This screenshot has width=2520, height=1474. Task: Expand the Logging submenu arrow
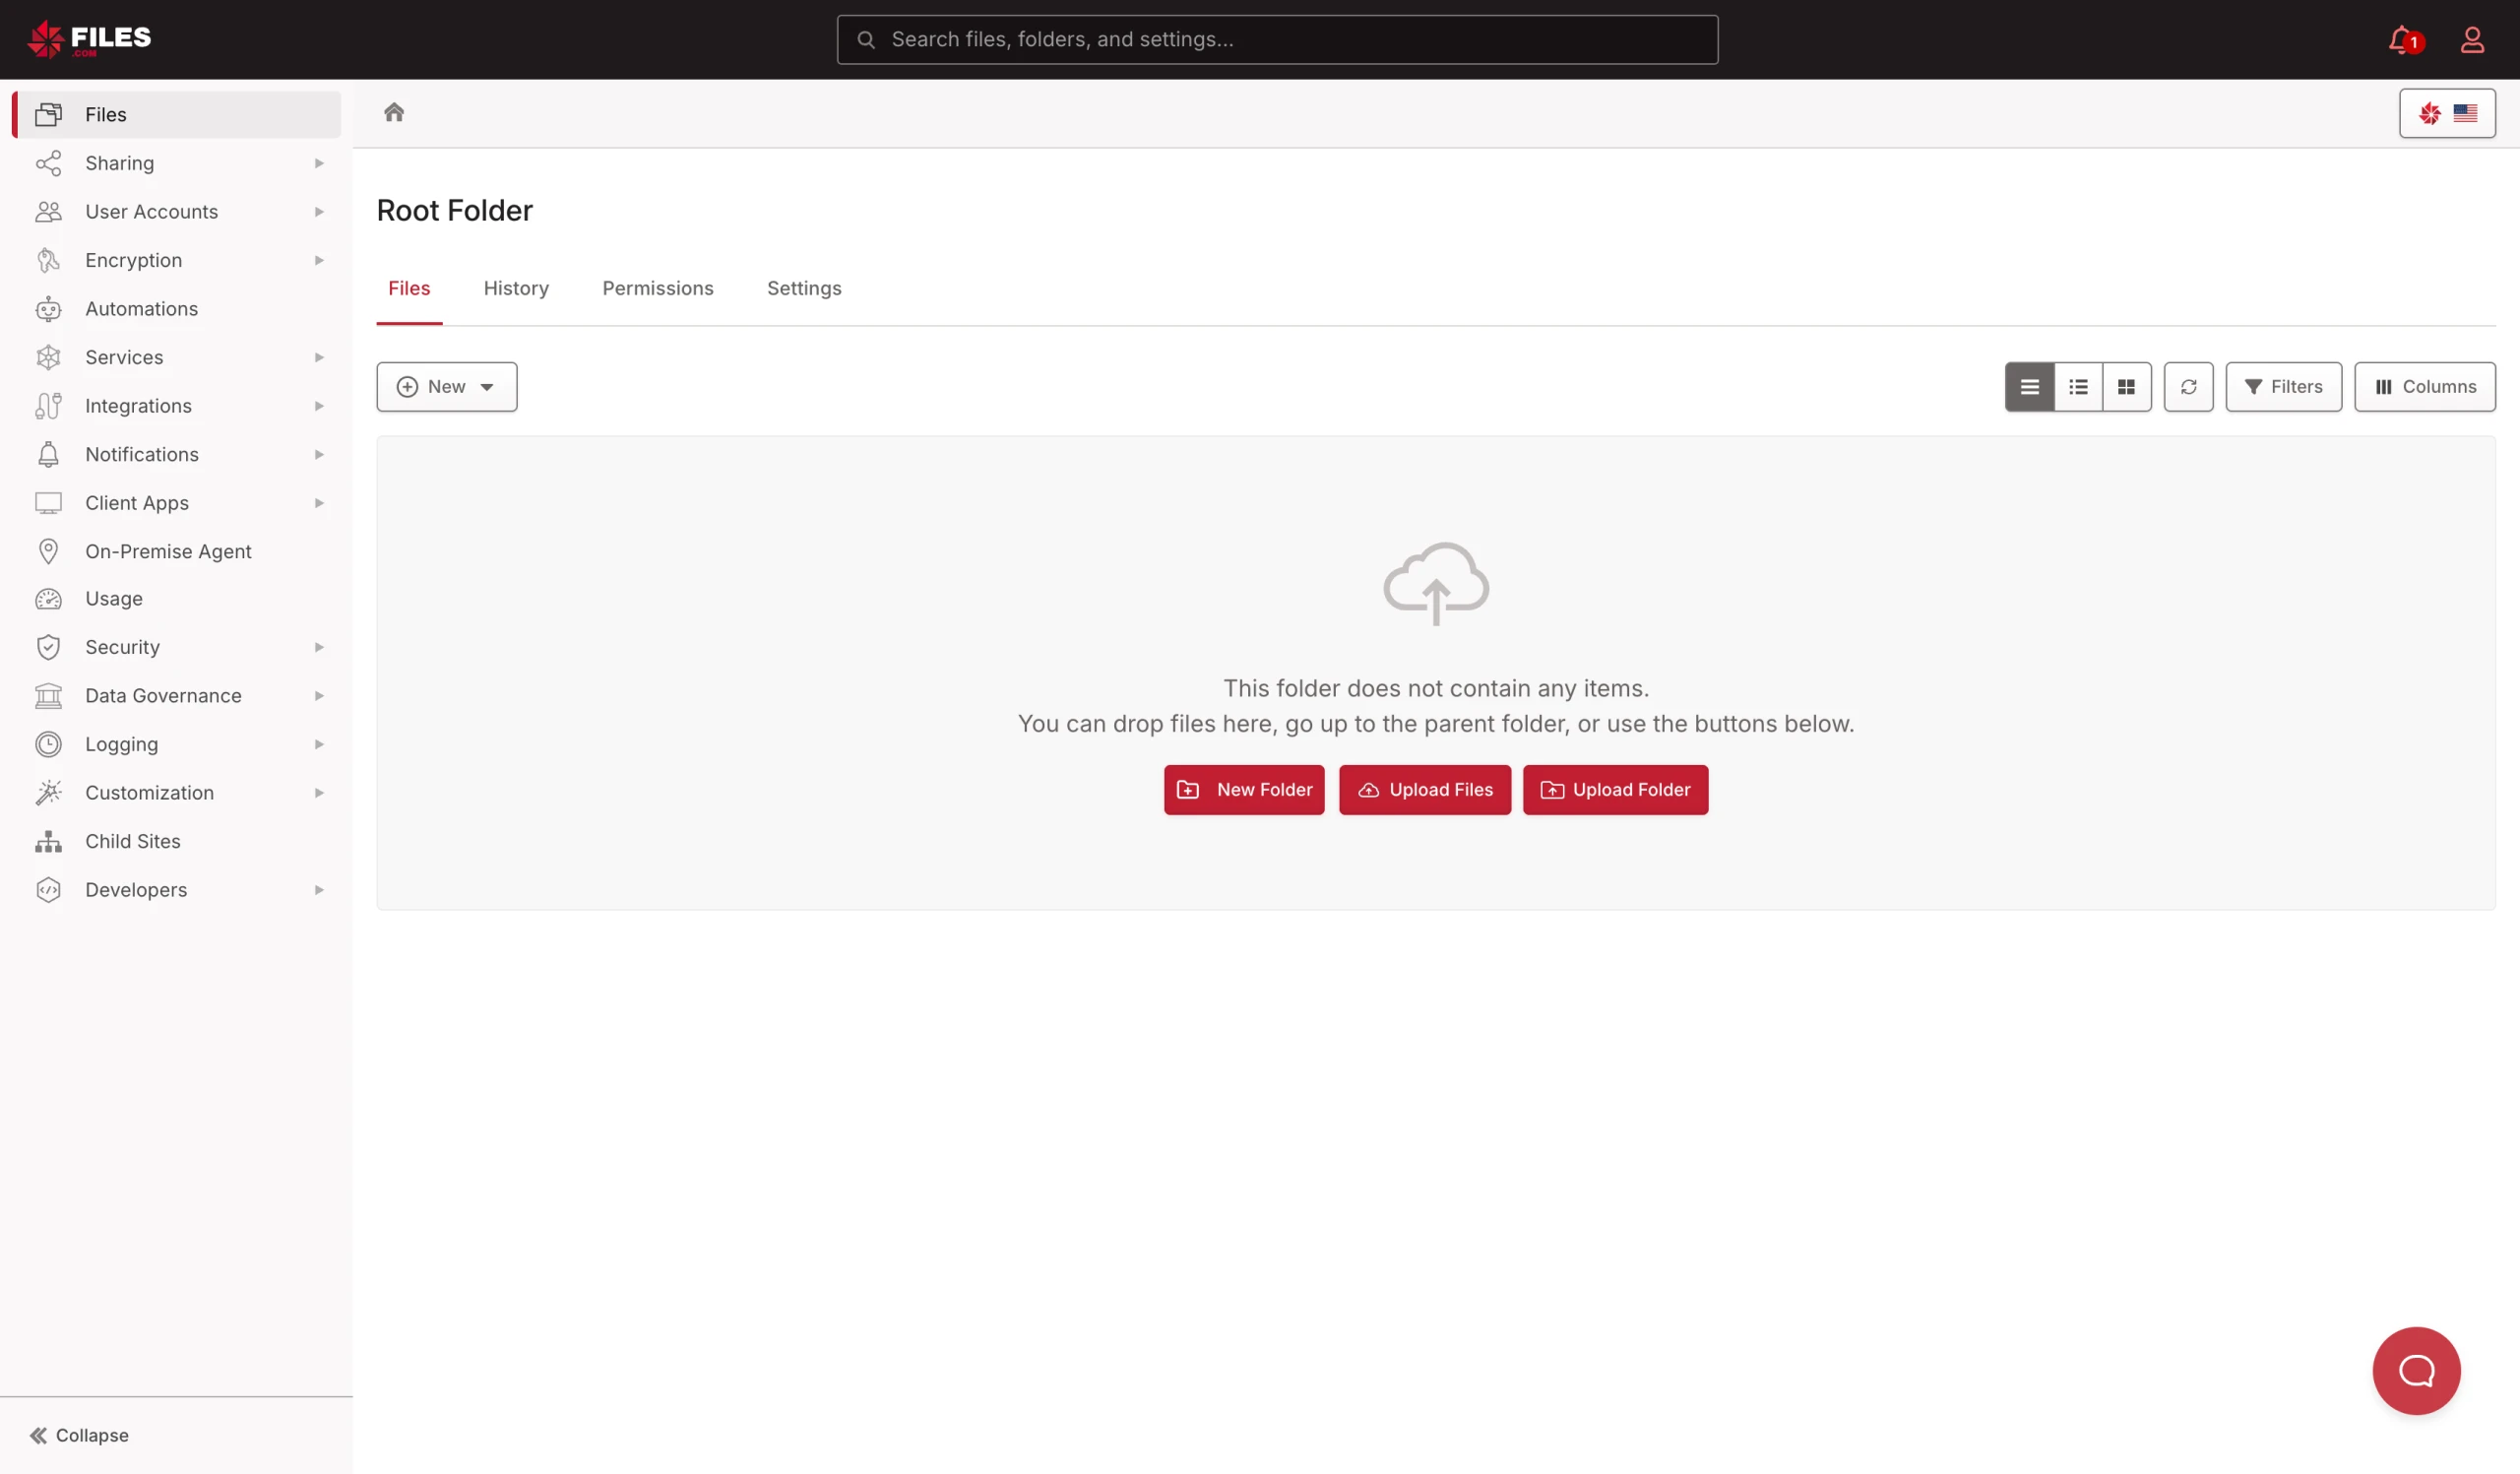point(319,744)
